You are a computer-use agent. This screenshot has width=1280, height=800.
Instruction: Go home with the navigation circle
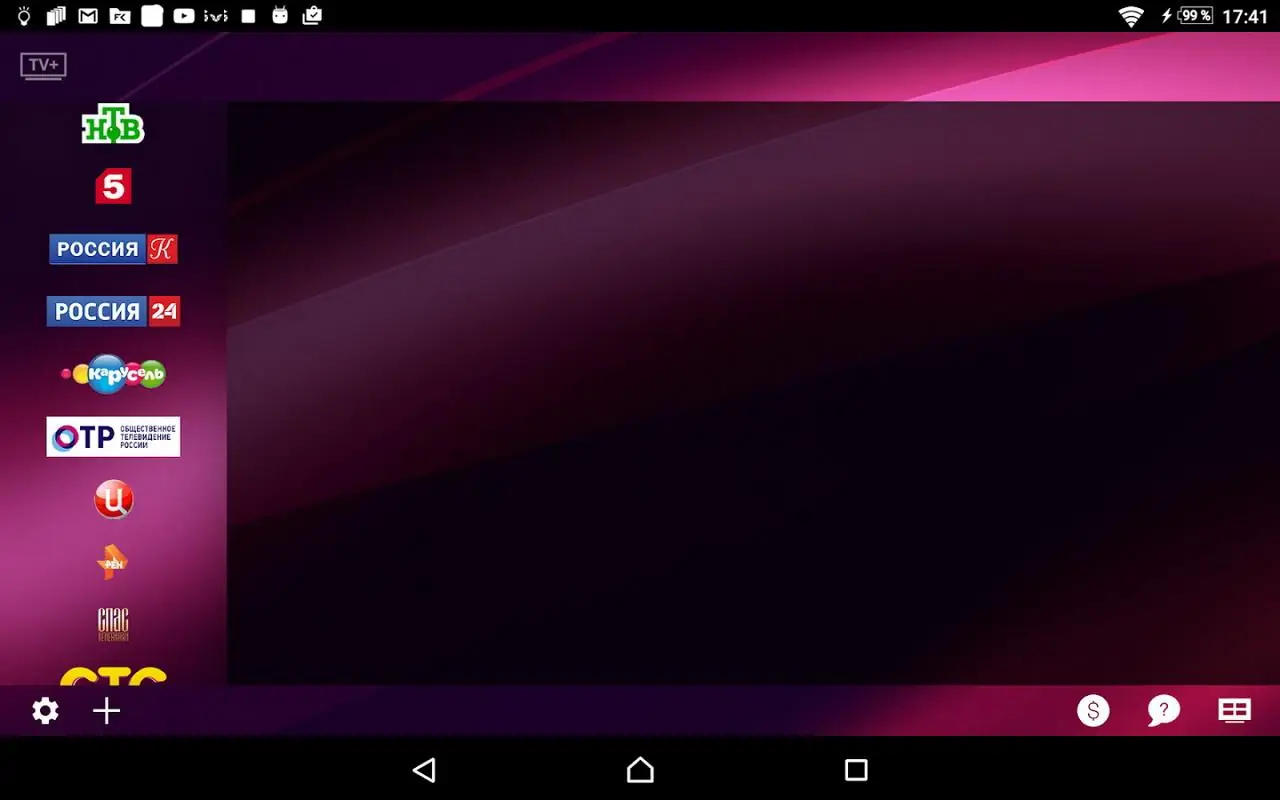click(640, 770)
